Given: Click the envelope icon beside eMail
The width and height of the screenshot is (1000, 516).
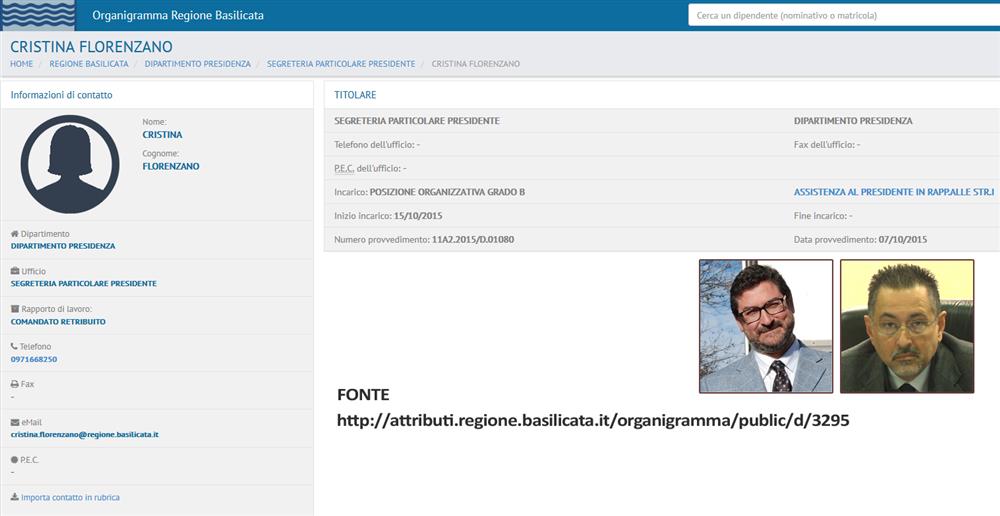Looking at the screenshot, I should click(14, 422).
